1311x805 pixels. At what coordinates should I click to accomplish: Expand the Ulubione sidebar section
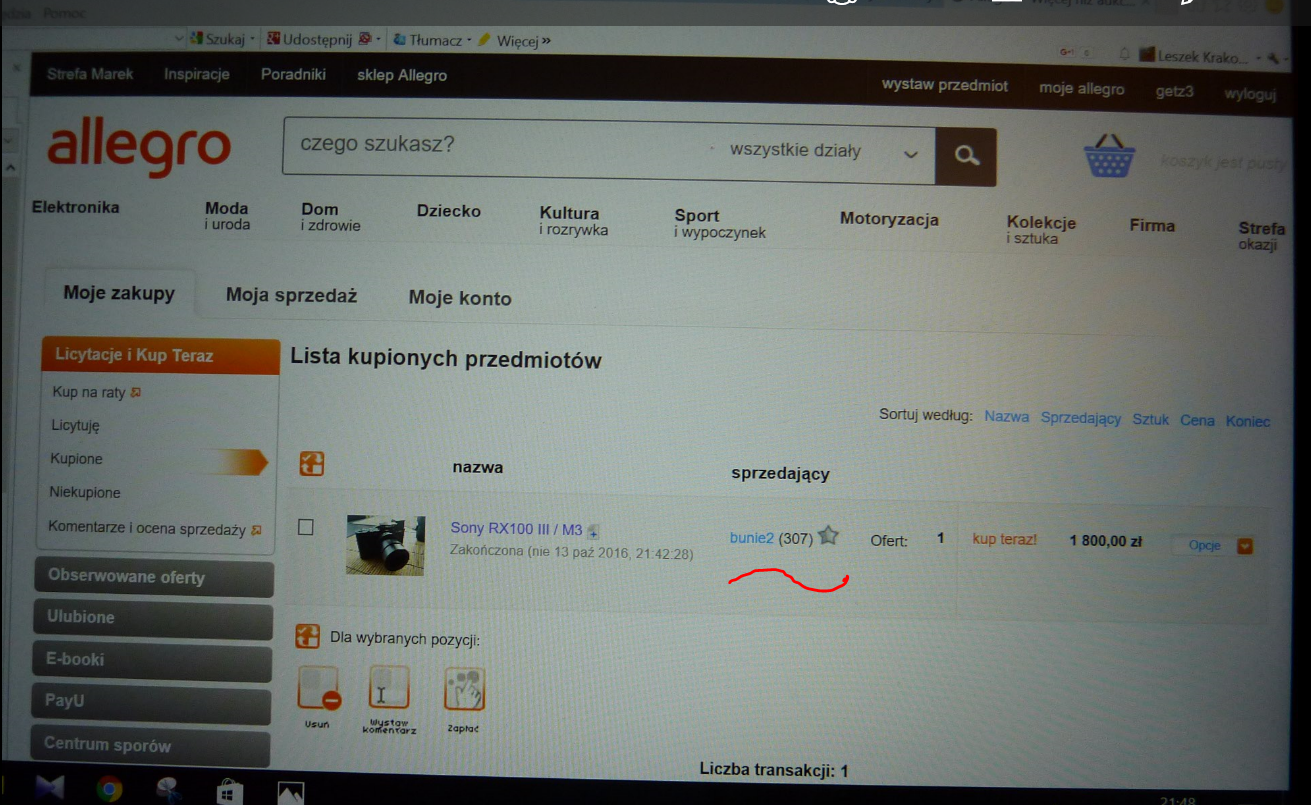click(153, 620)
